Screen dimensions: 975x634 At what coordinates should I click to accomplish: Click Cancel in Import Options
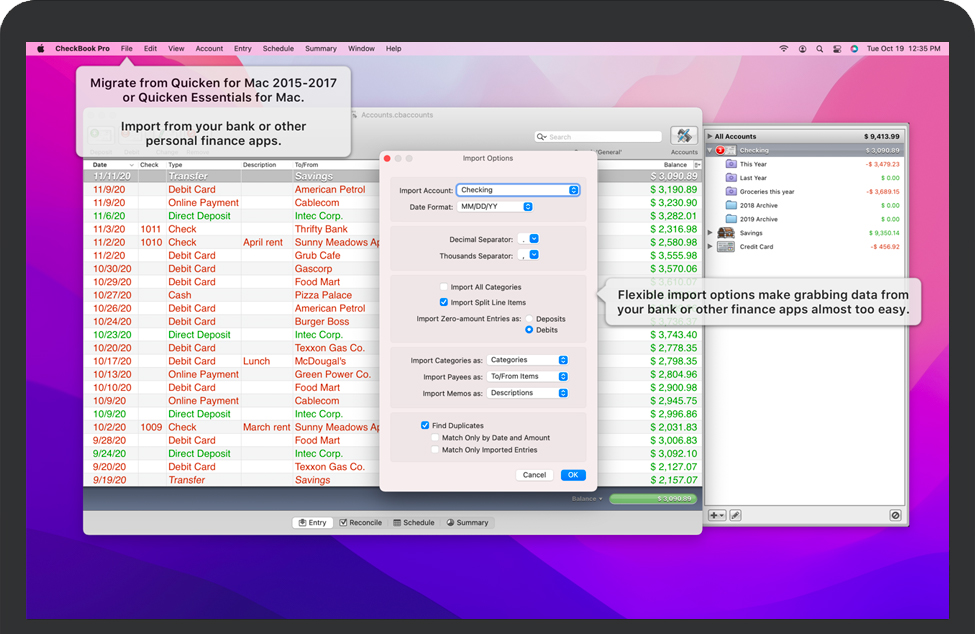coord(534,475)
